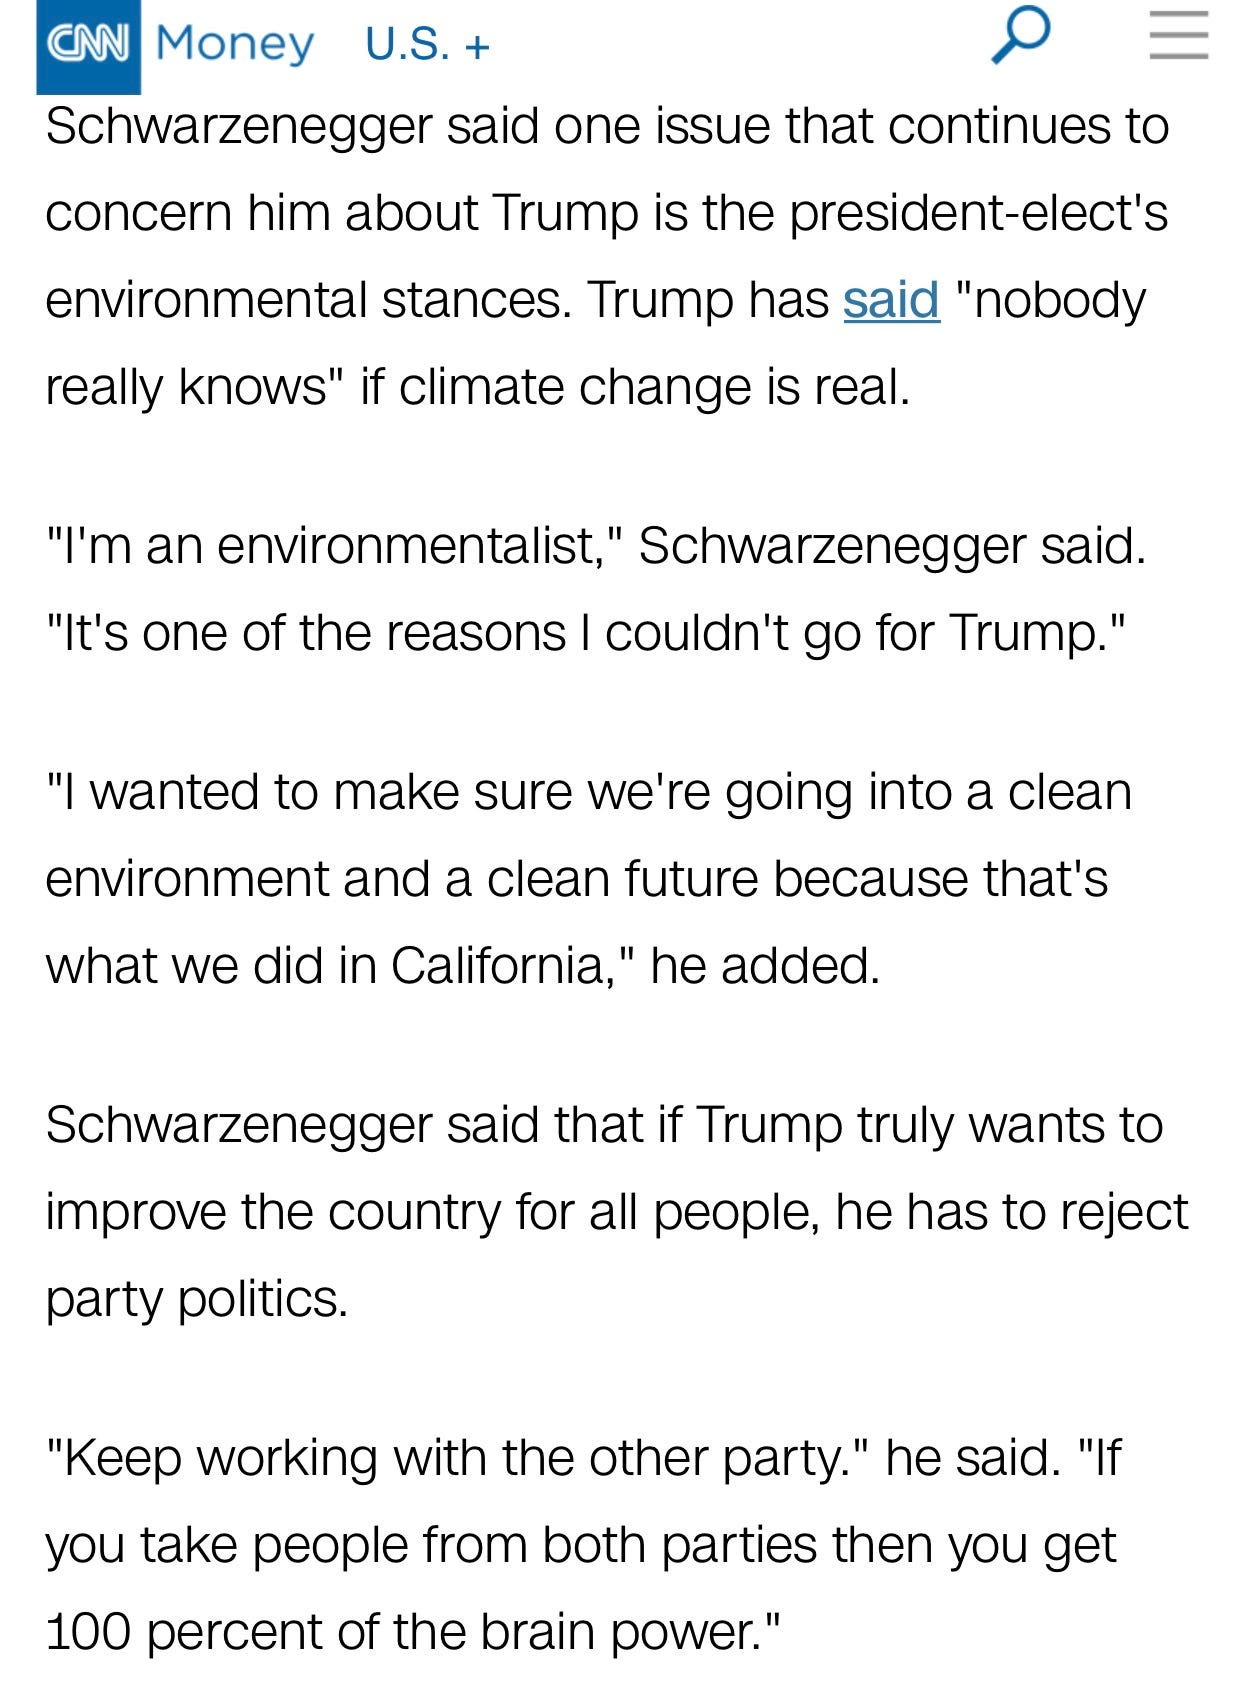Click the quote "Keep working with the other party"

[x=457, y=1458]
